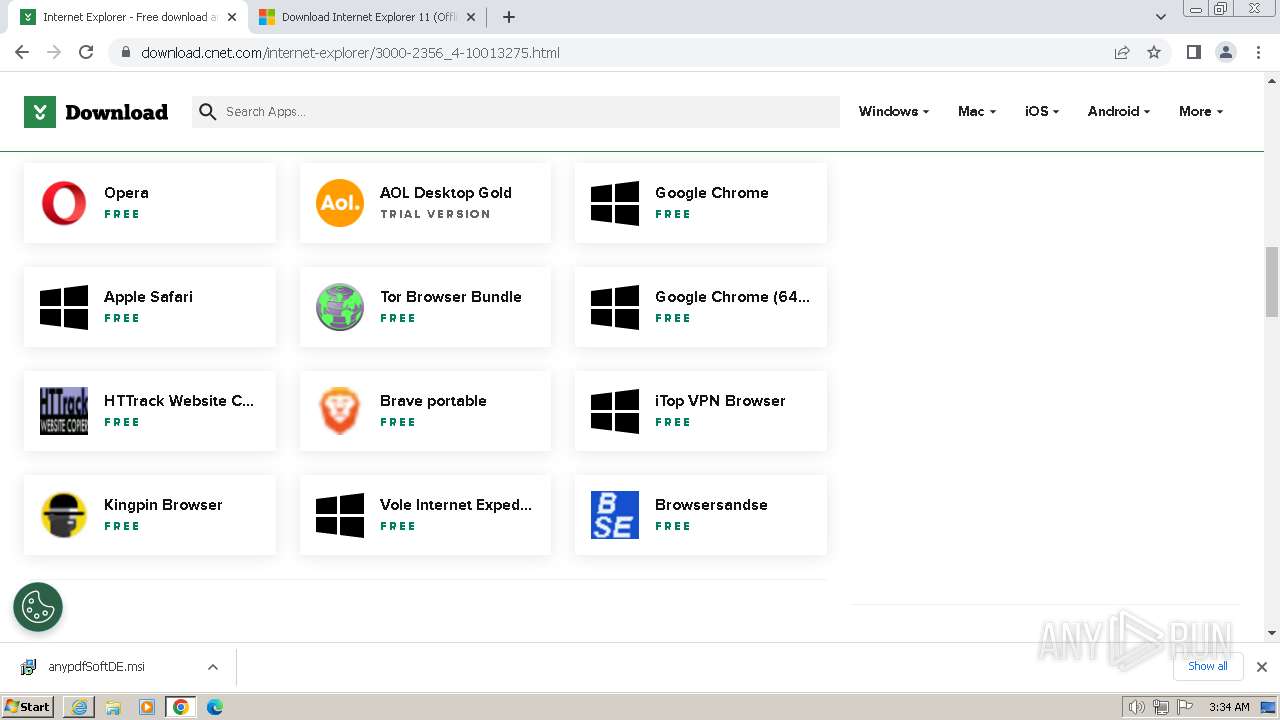Image resolution: width=1280 pixels, height=720 pixels.
Task: Expand the Windows dropdown menu
Action: 893,111
